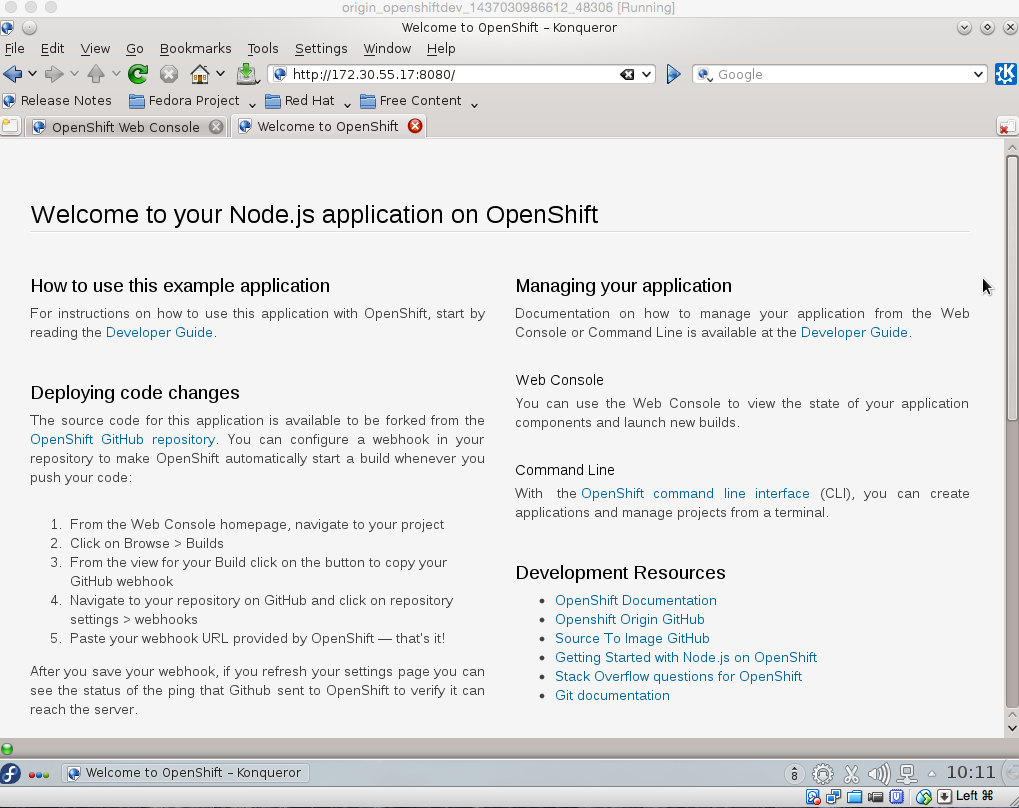The width and height of the screenshot is (1019, 808).
Task: Click the Google search input field
Action: pyautogui.click(x=842, y=75)
